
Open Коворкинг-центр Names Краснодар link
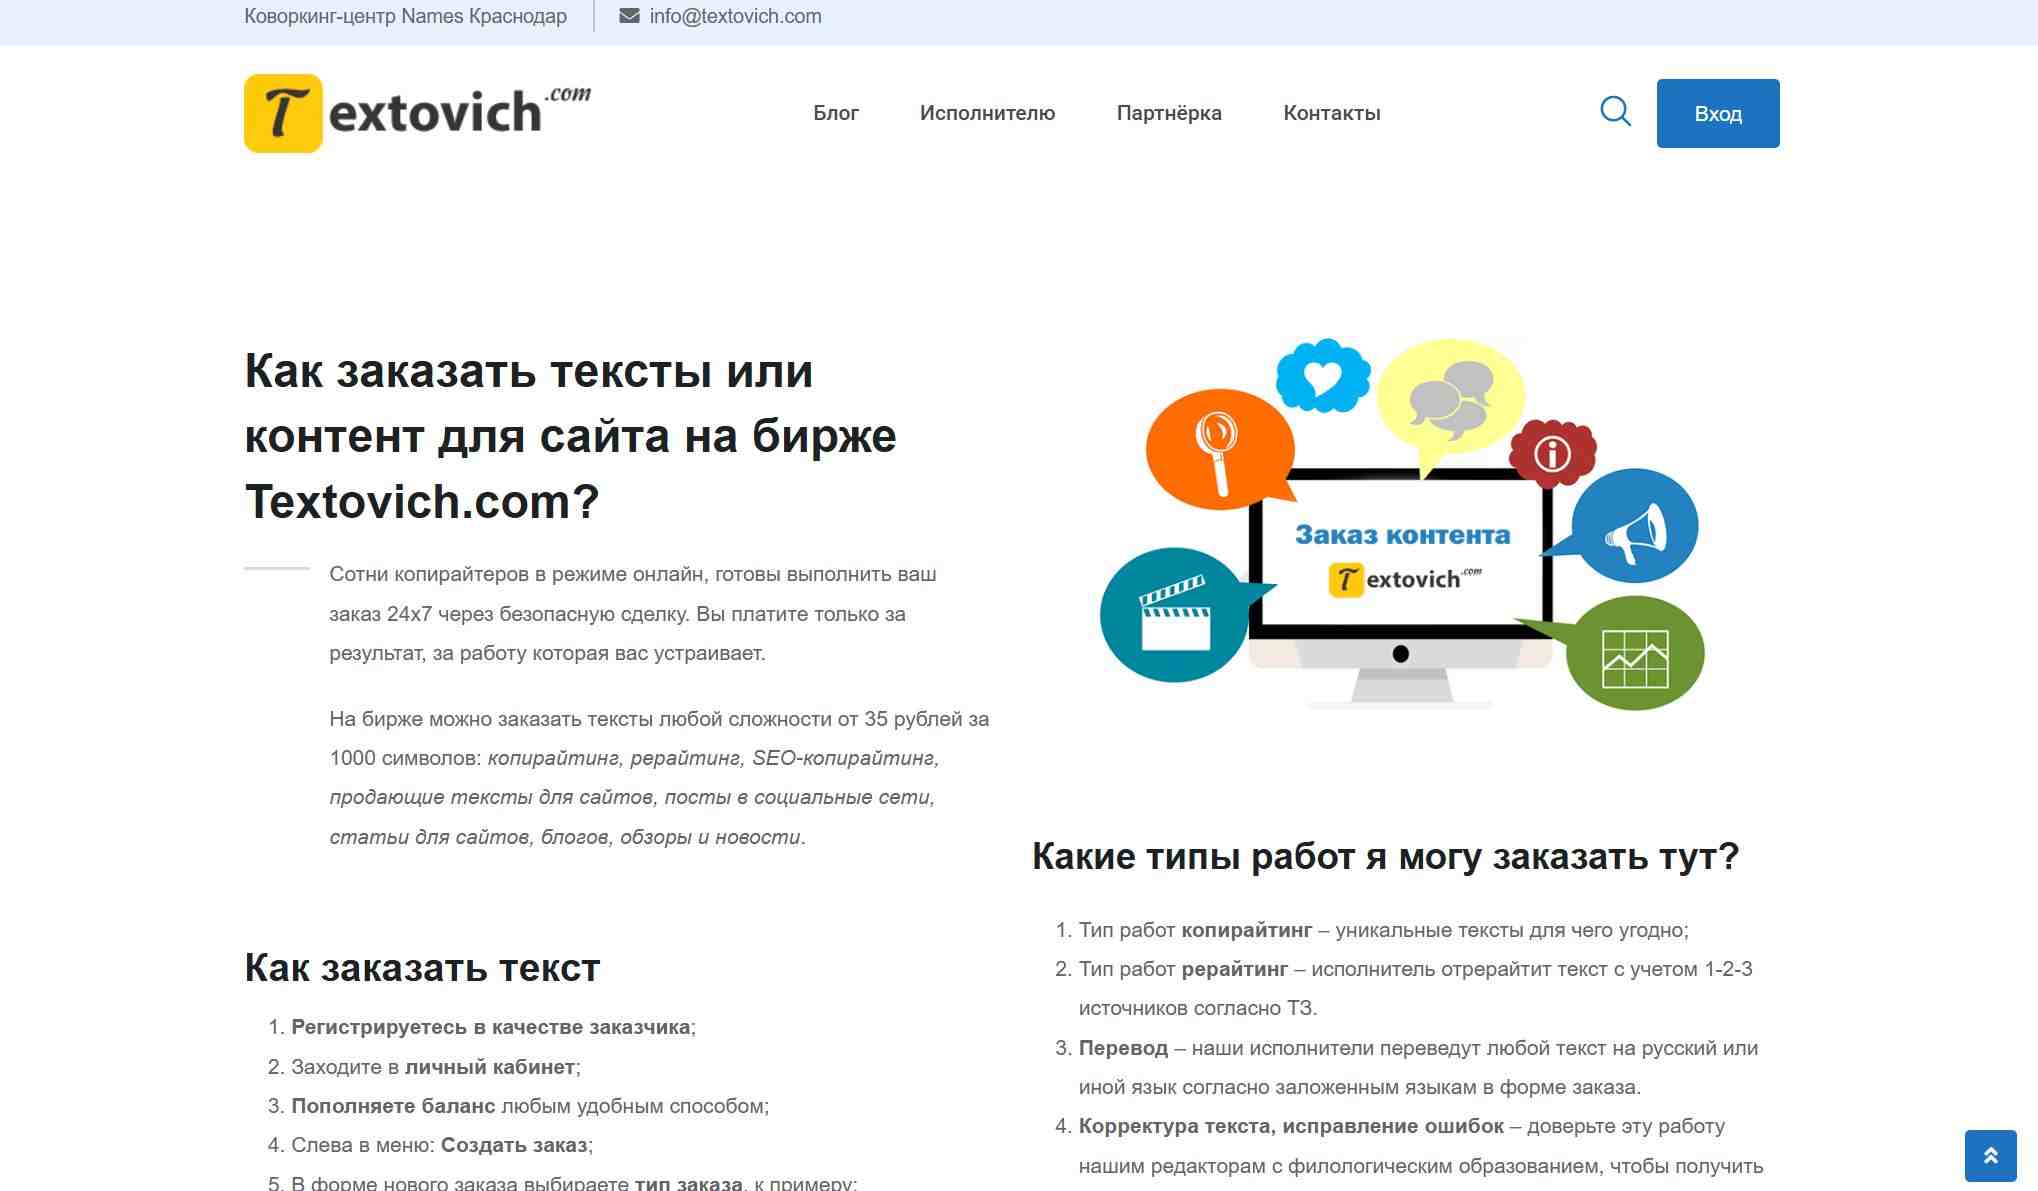[x=405, y=16]
